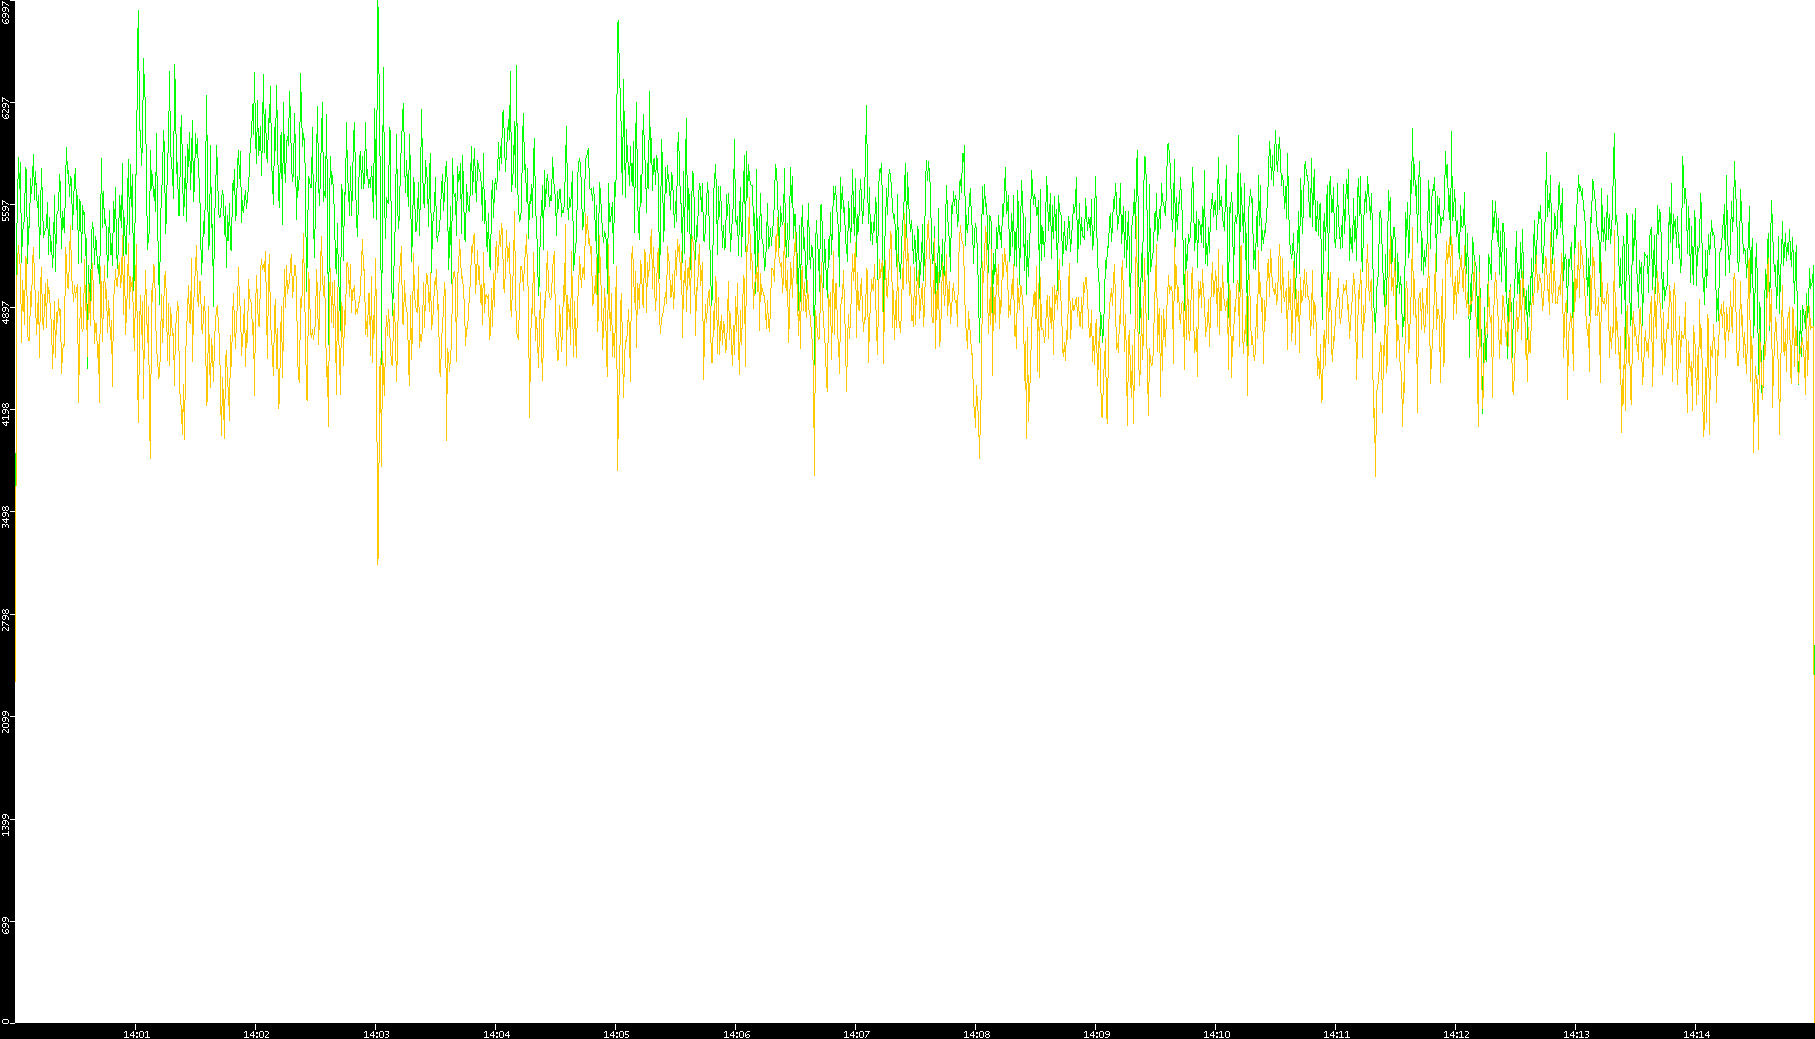The width and height of the screenshot is (1815, 1039).
Task: Select the 5597 vertical axis label
Action: pos(6,210)
